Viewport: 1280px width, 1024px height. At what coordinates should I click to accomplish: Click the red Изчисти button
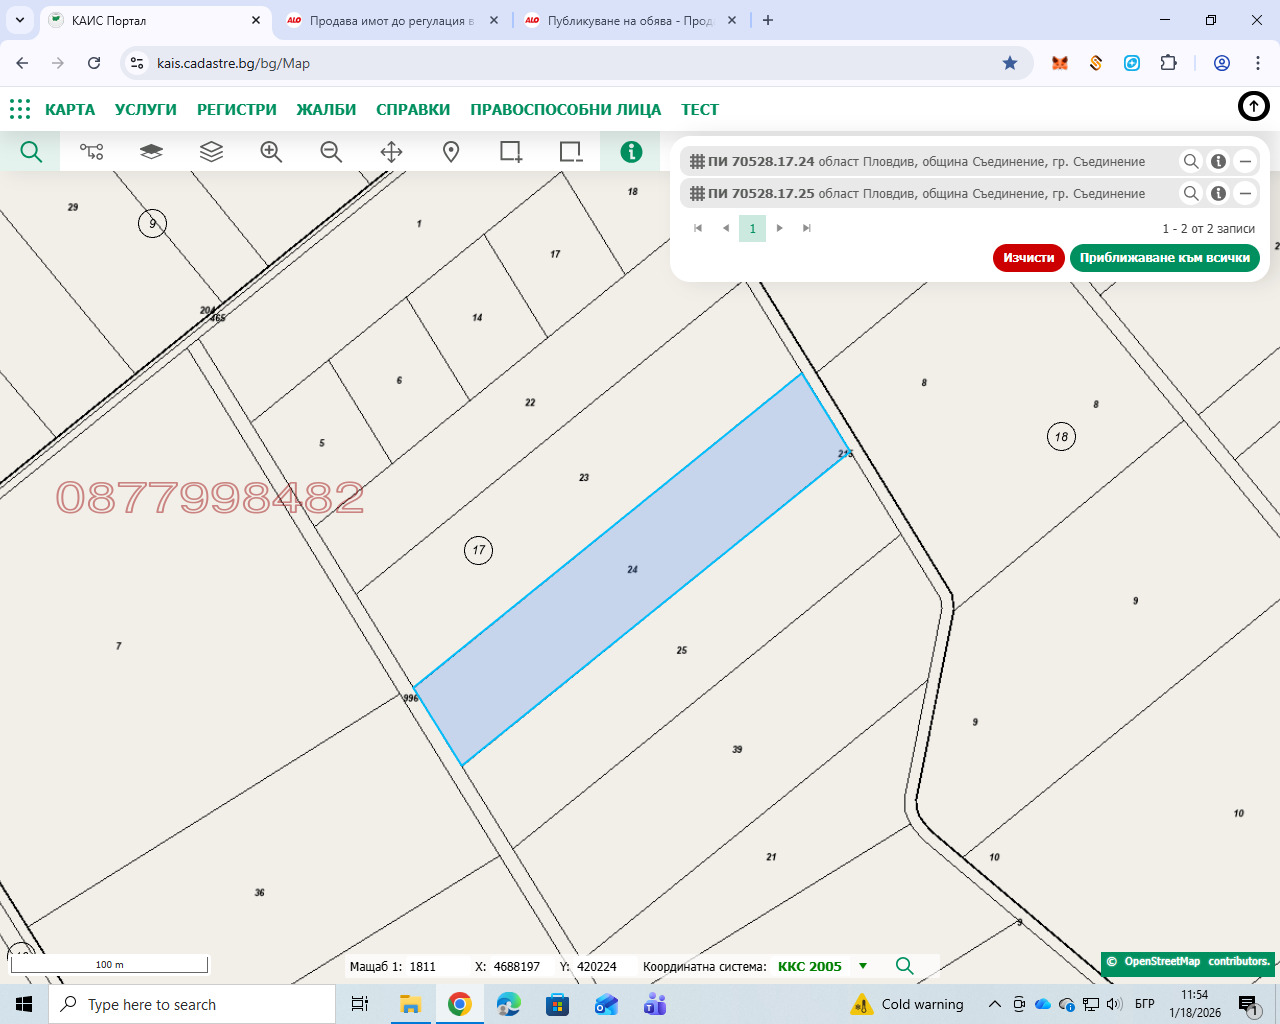coord(1028,257)
